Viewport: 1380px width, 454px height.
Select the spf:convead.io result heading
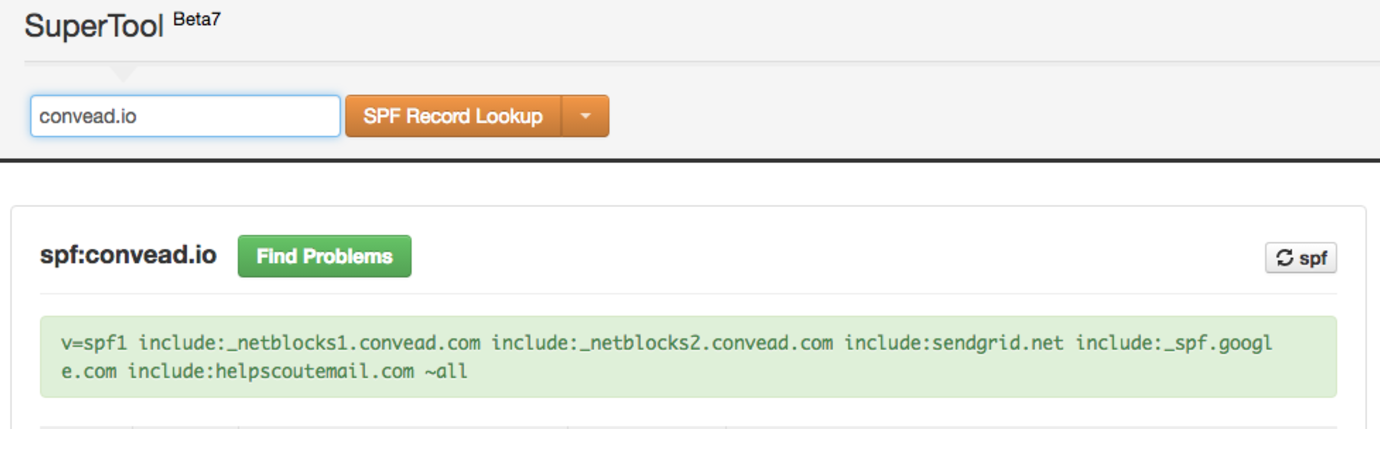pyautogui.click(x=128, y=255)
